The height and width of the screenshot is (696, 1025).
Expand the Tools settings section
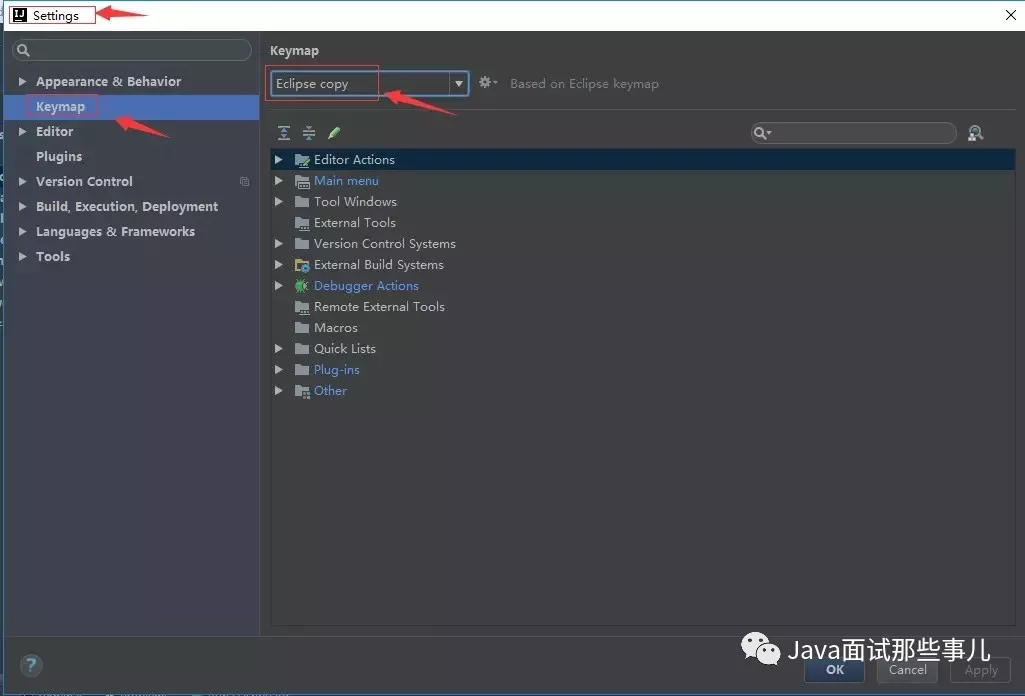point(22,256)
